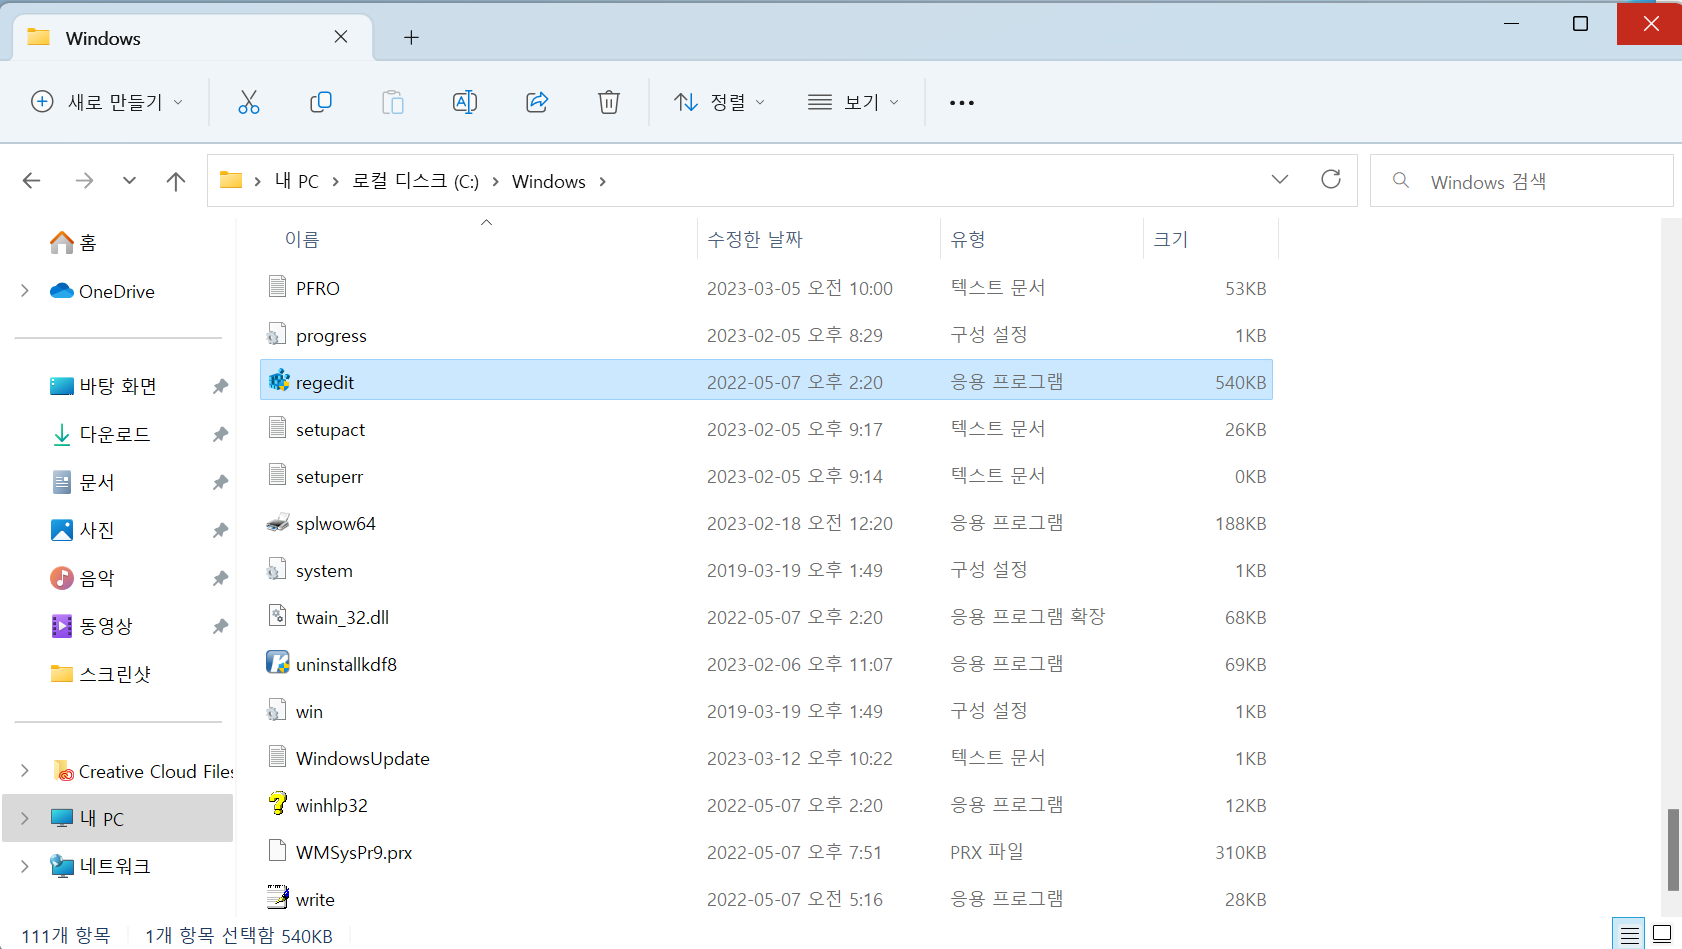Click the winhlp32 question mark icon
Viewport: 1682px width, 949px height.
(x=278, y=804)
